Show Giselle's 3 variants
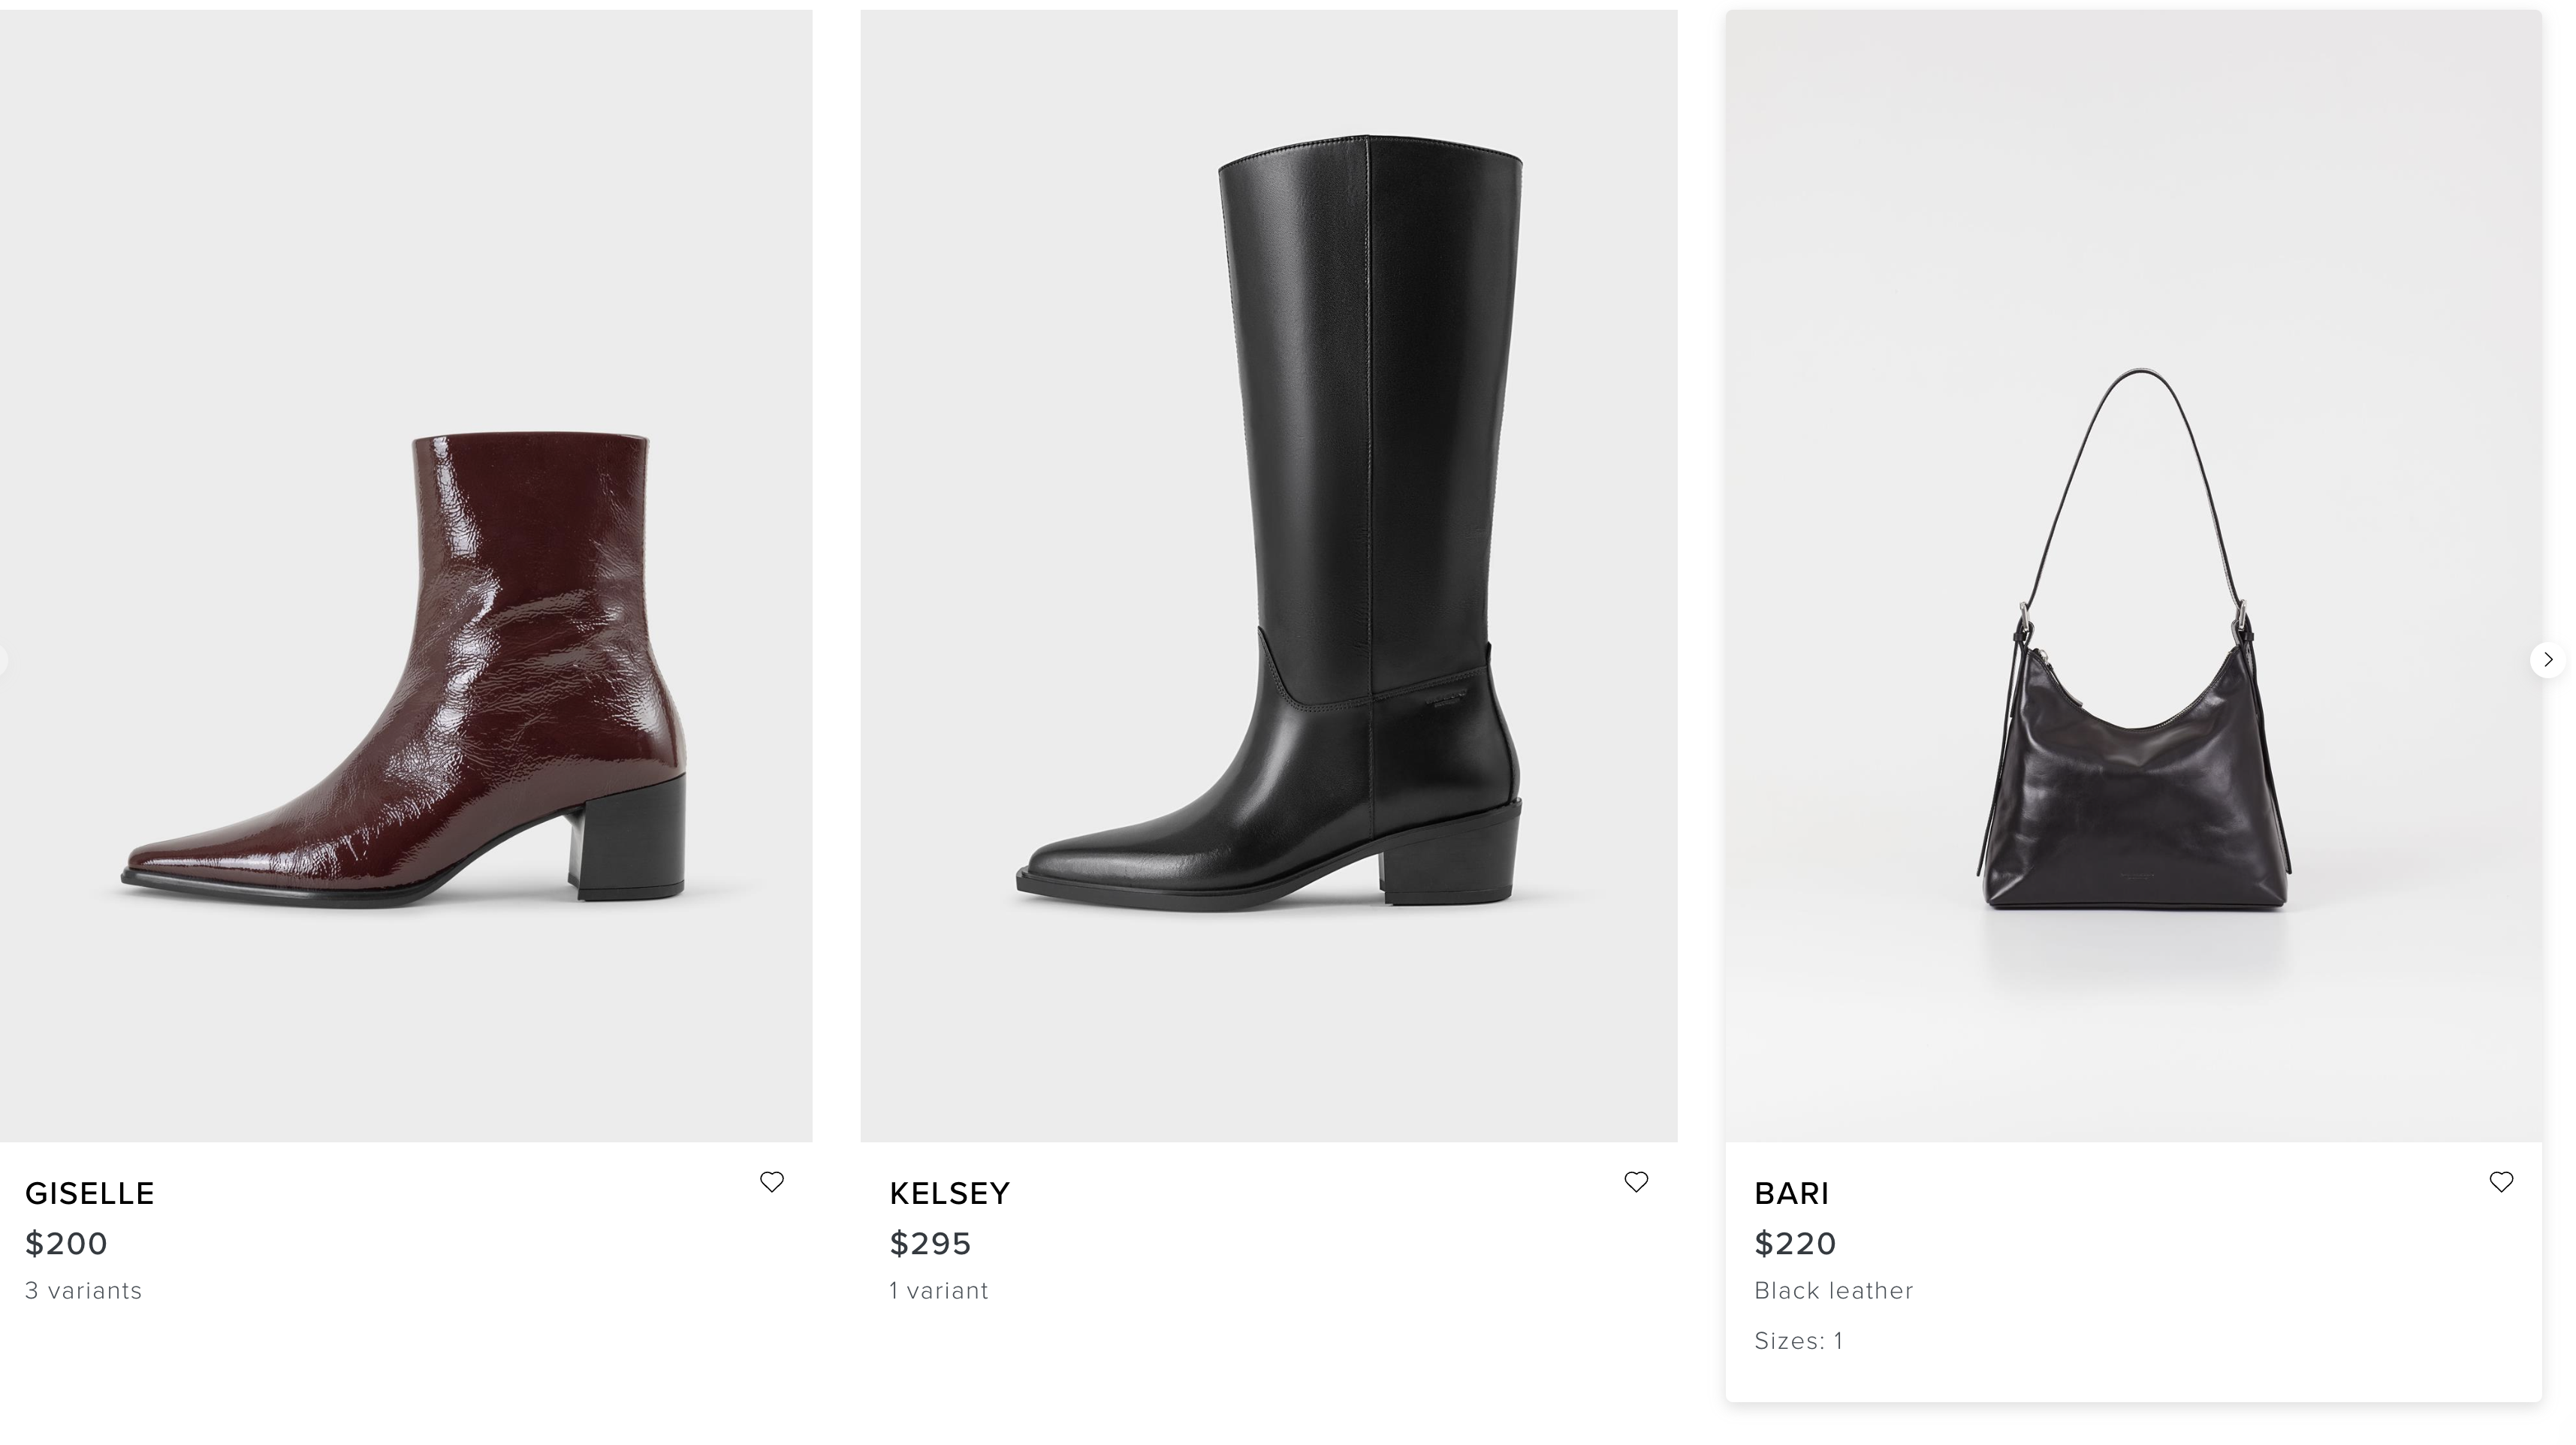2576x1445 pixels. (x=84, y=1291)
